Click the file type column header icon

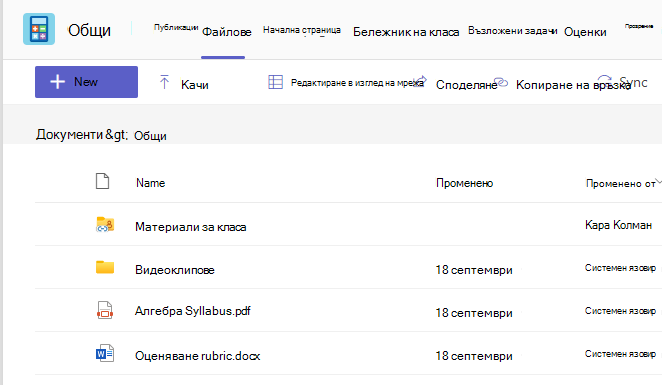[102, 181]
